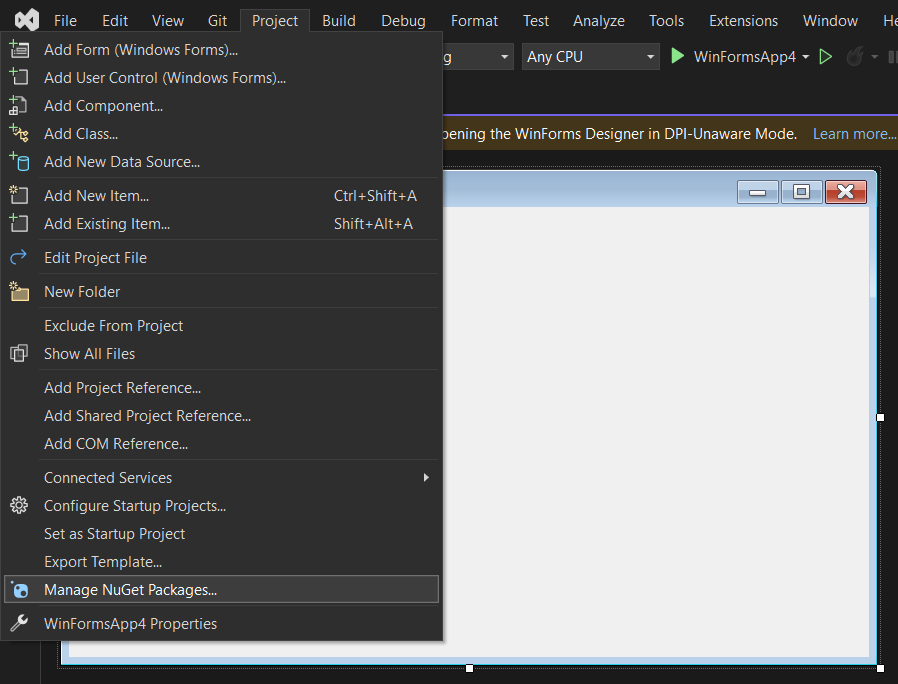Choose Add Form (Windows Forms)...
The width and height of the screenshot is (898, 684).
pos(221,50)
